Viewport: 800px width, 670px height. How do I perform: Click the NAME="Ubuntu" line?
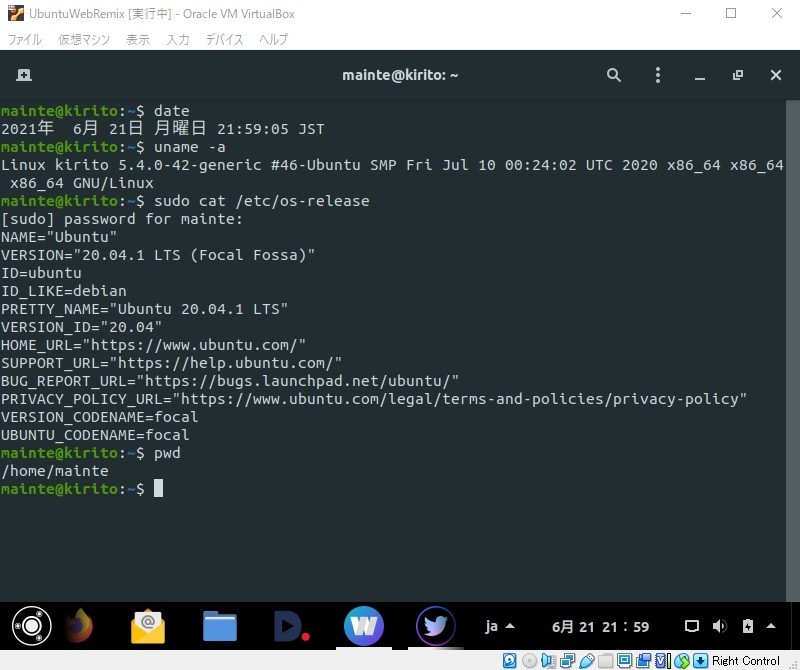pos(59,237)
